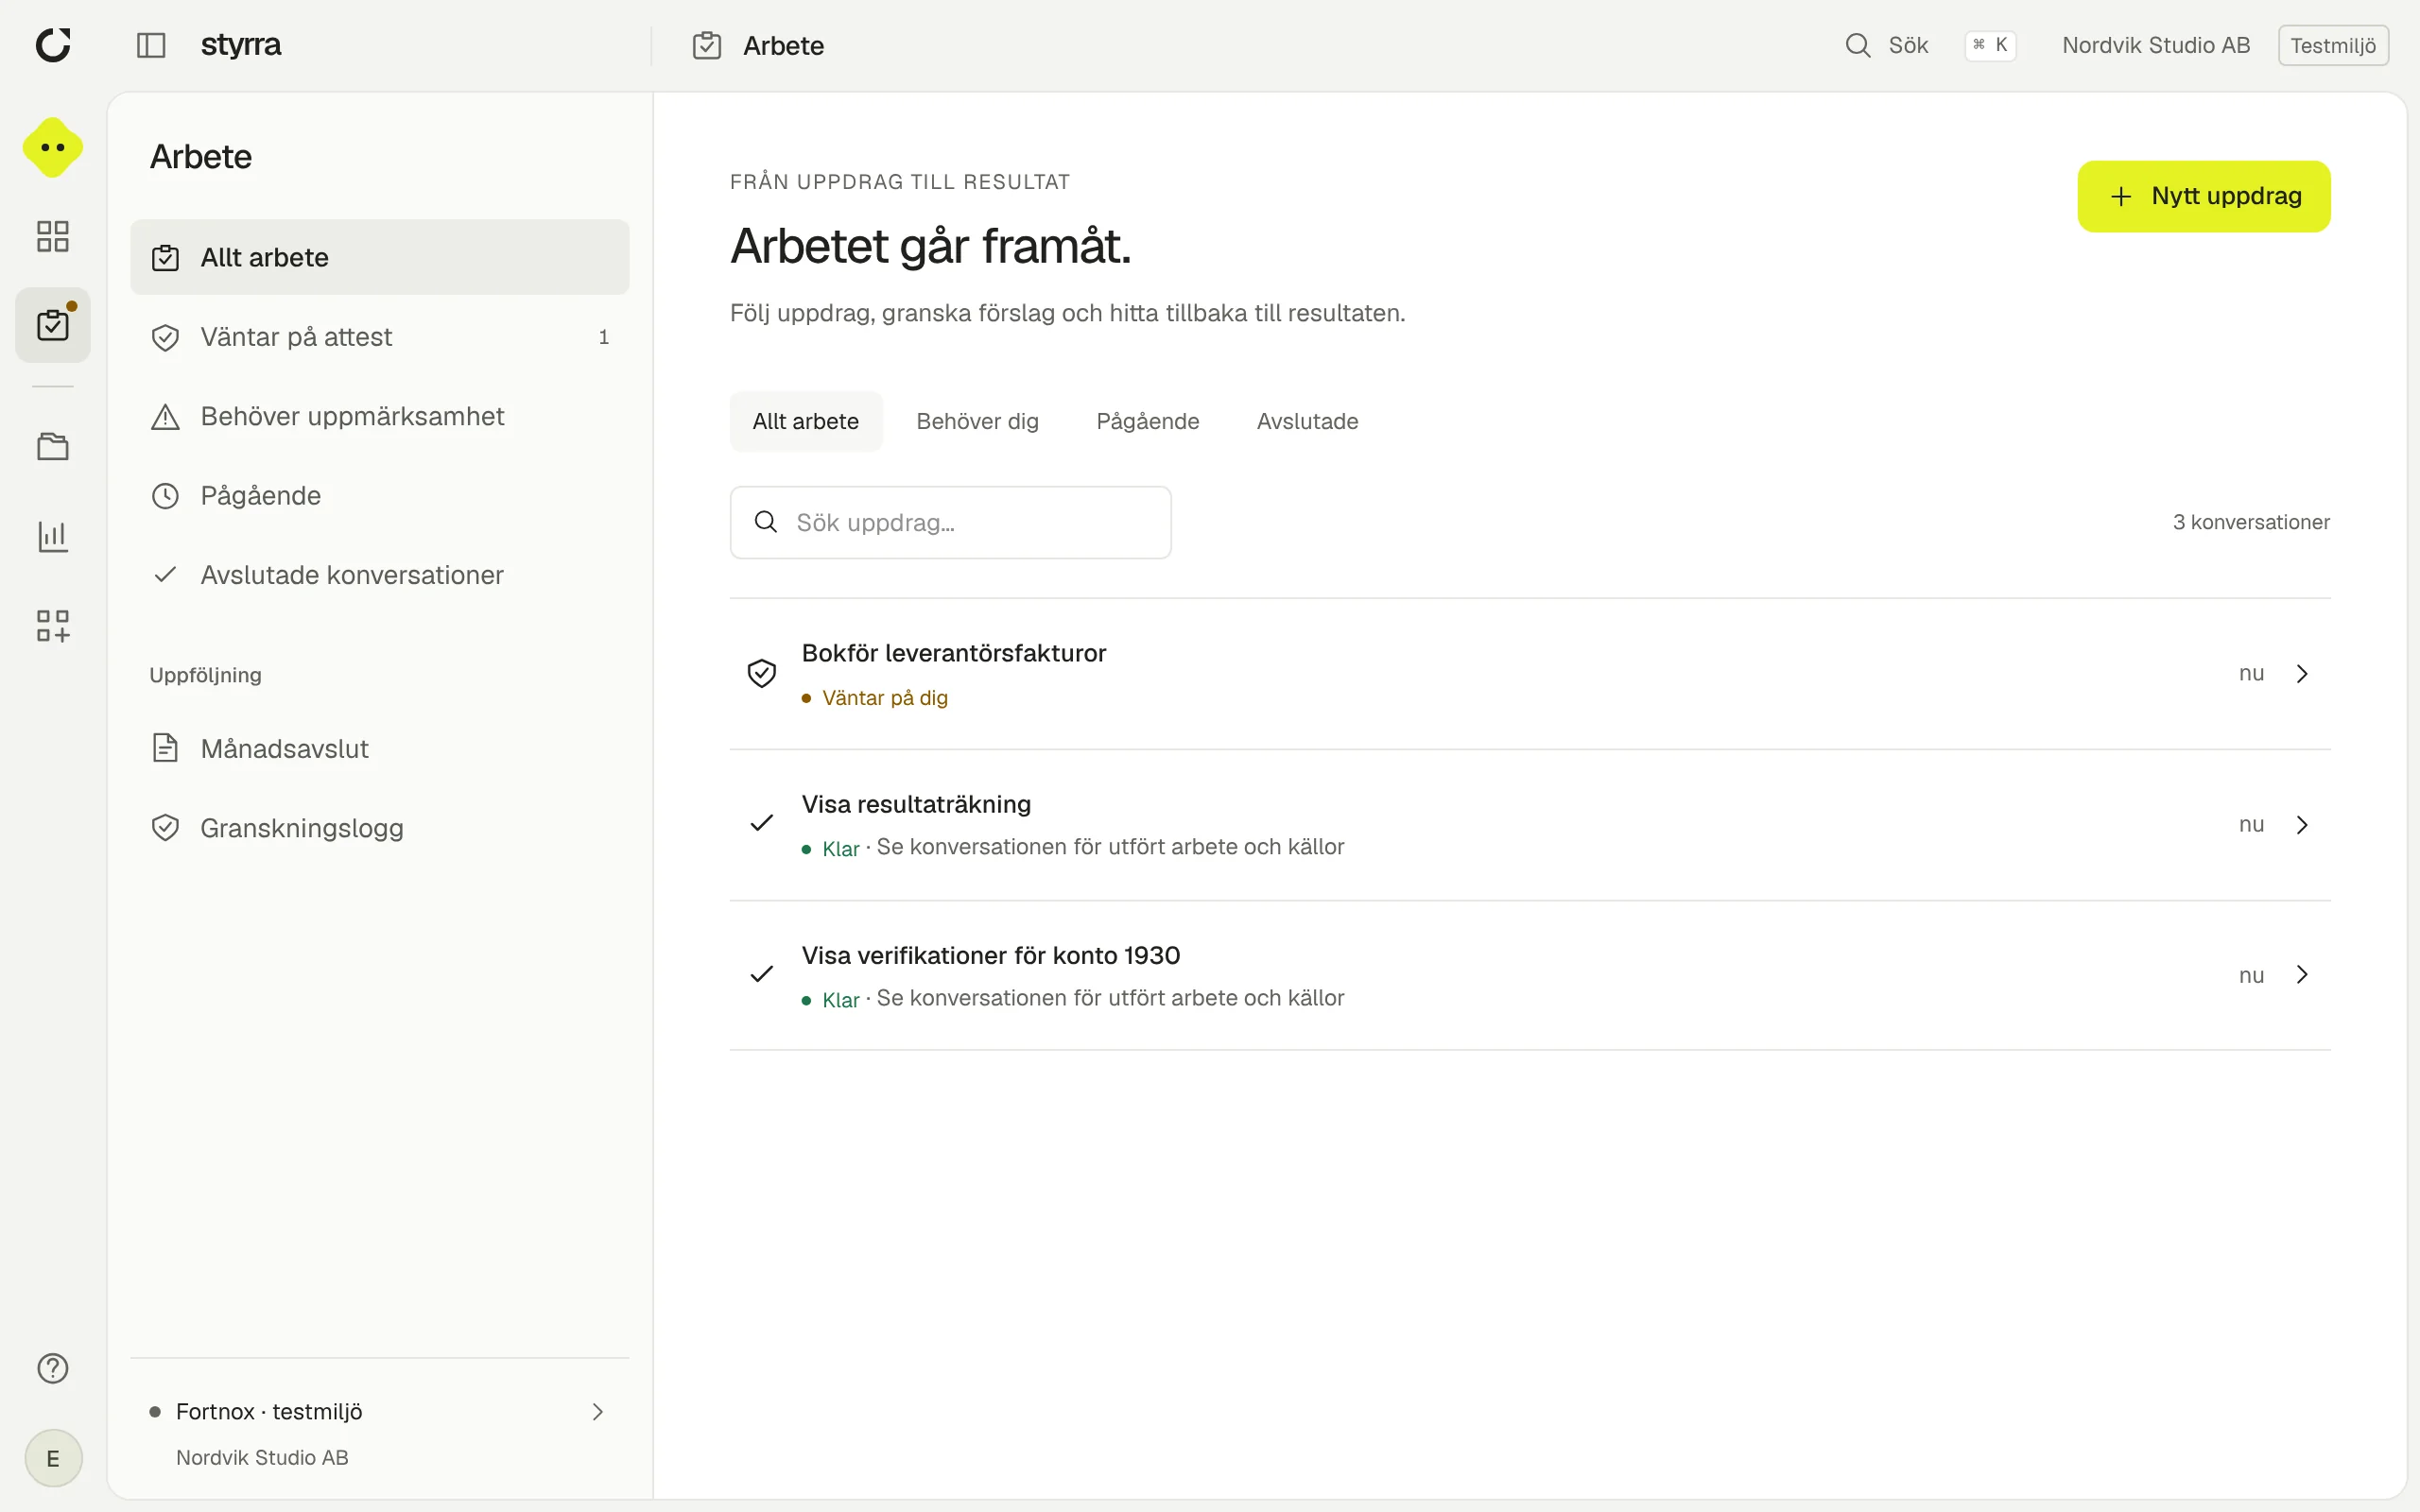Click Nordvik Studio AB in header

pos(2156,45)
